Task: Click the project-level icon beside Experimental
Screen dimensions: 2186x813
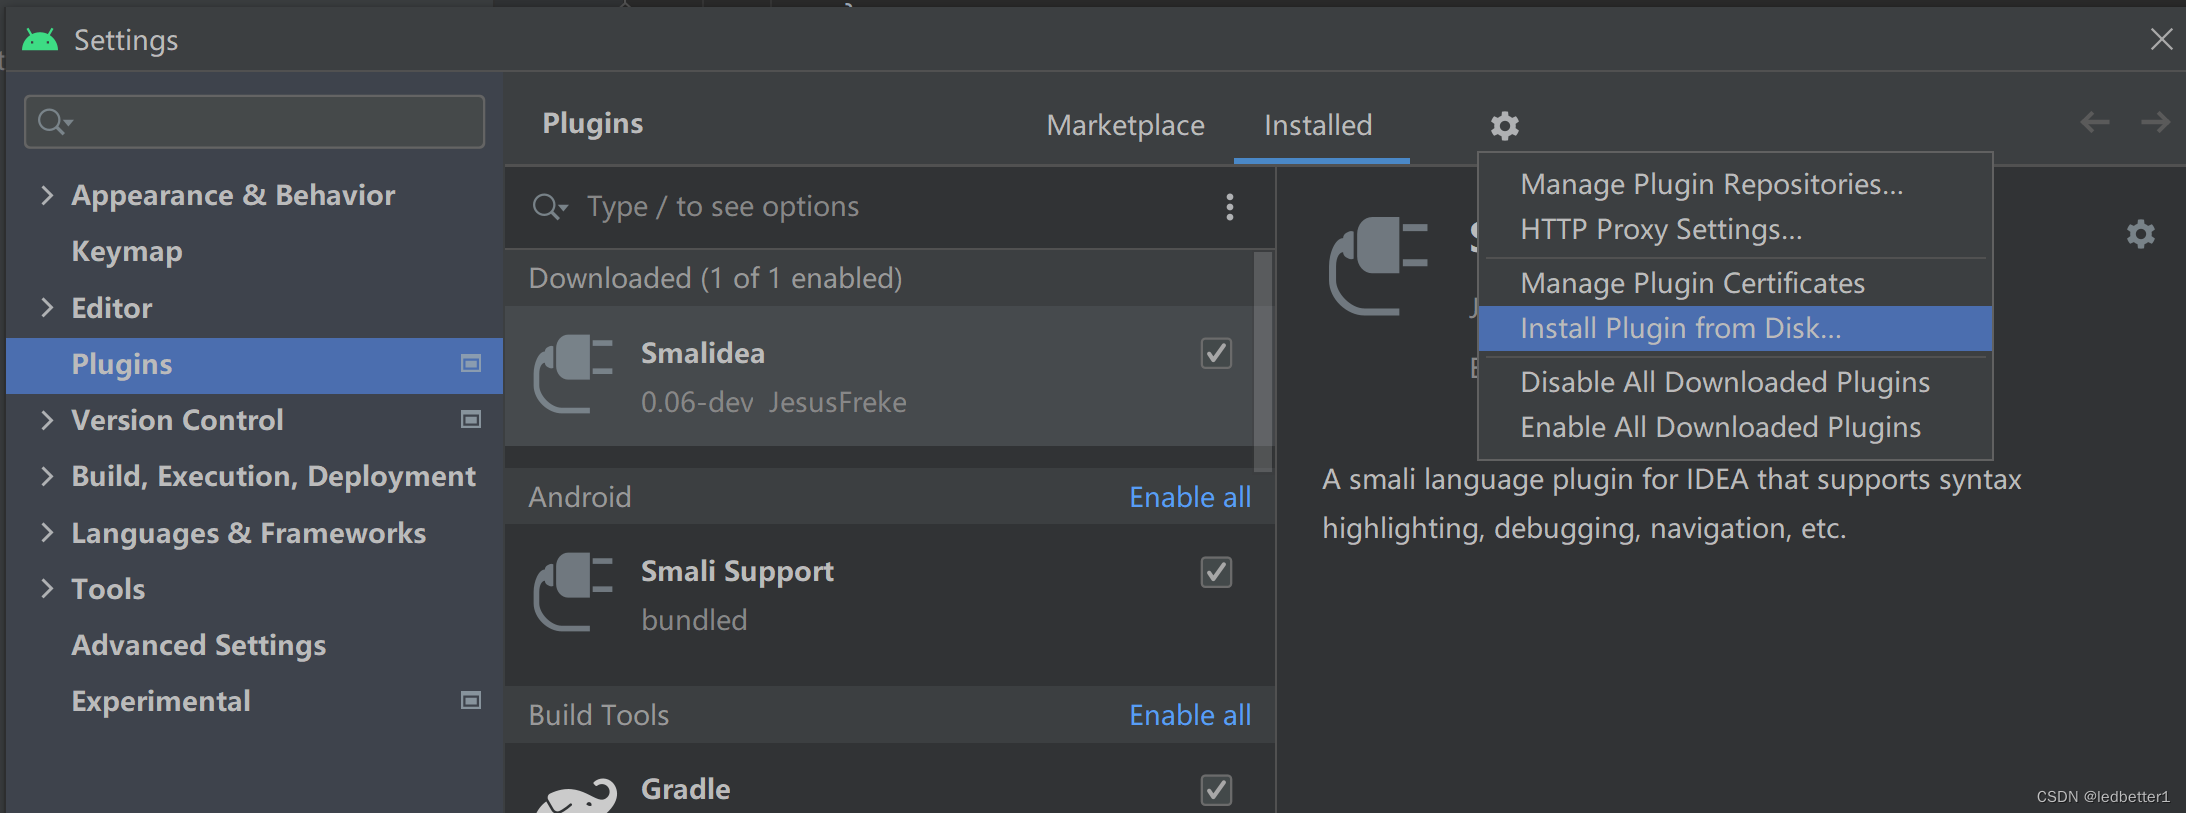Action: 471,700
